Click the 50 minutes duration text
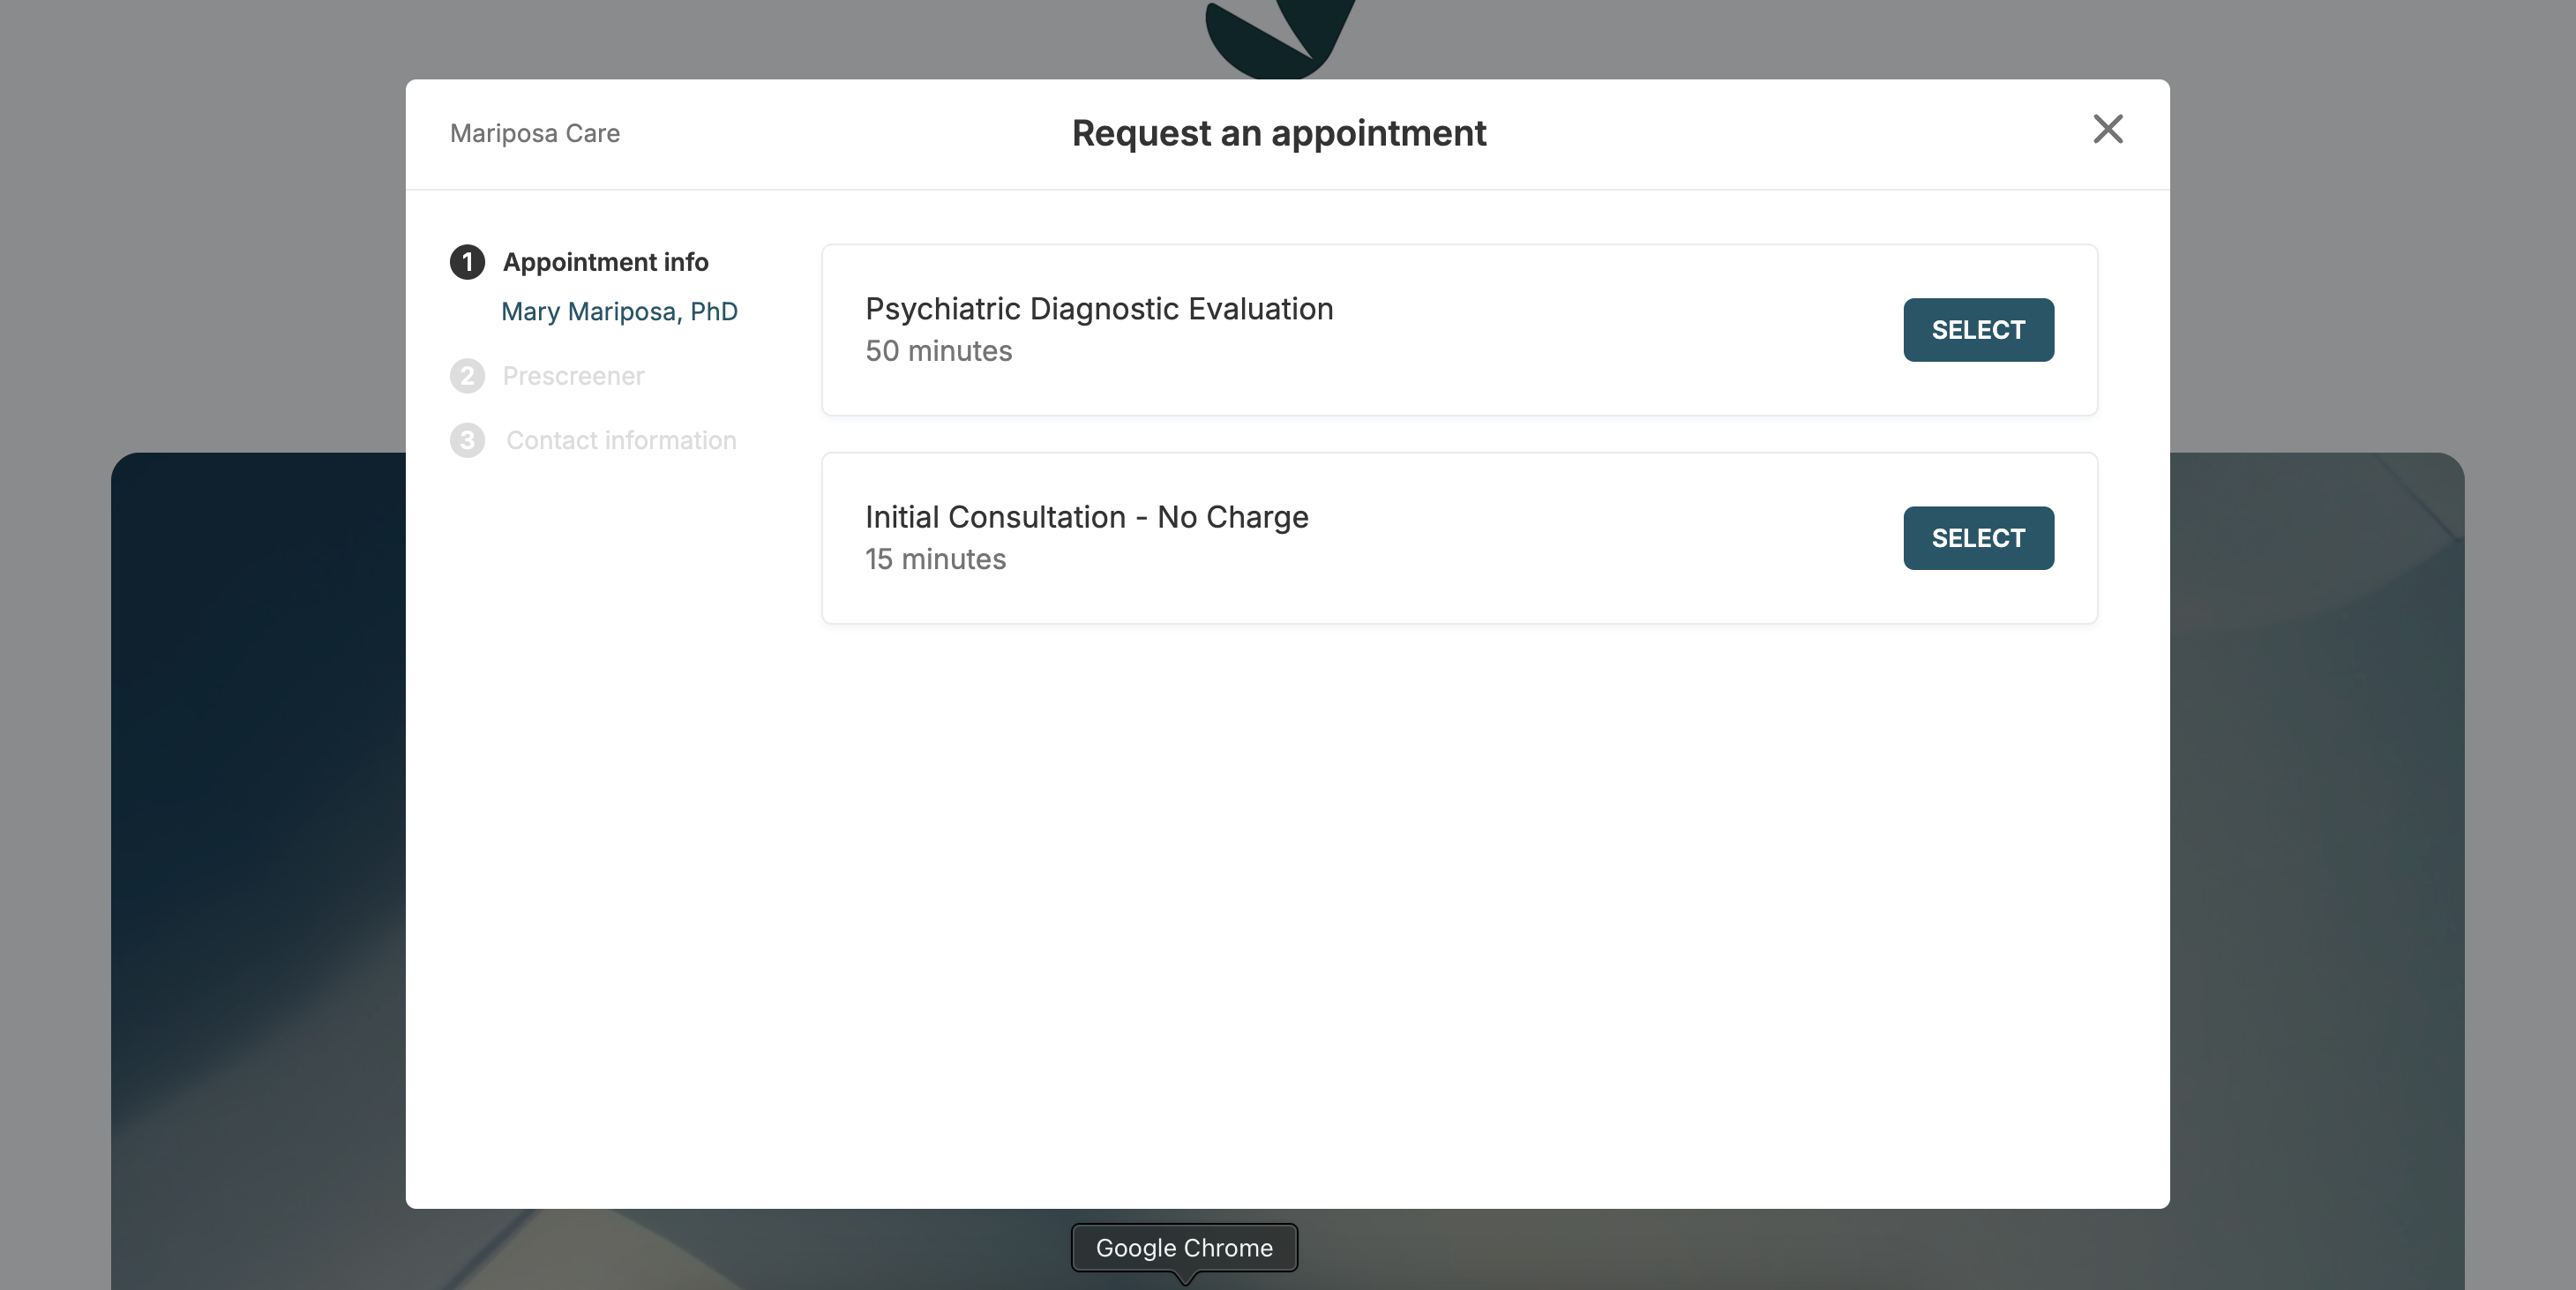The width and height of the screenshot is (2576, 1290). (938, 351)
